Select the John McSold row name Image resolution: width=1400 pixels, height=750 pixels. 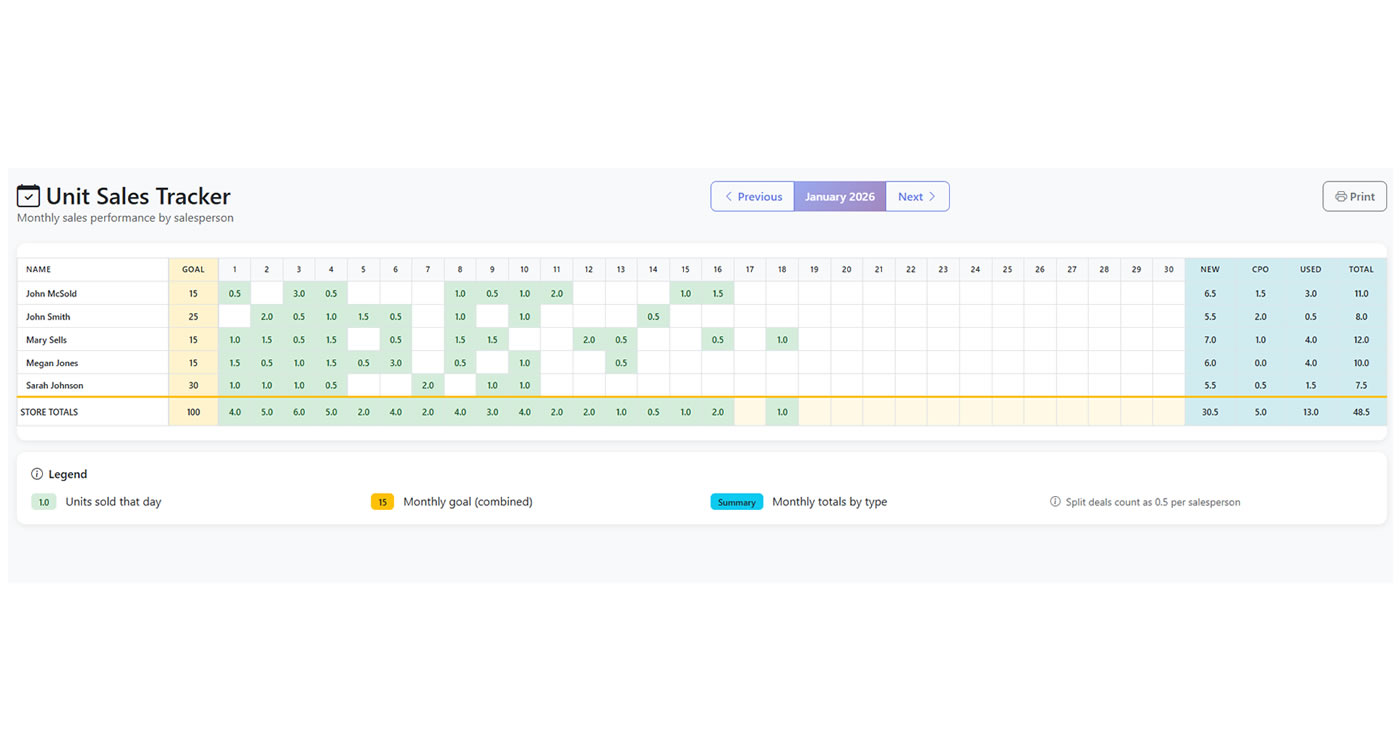click(x=51, y=294)
